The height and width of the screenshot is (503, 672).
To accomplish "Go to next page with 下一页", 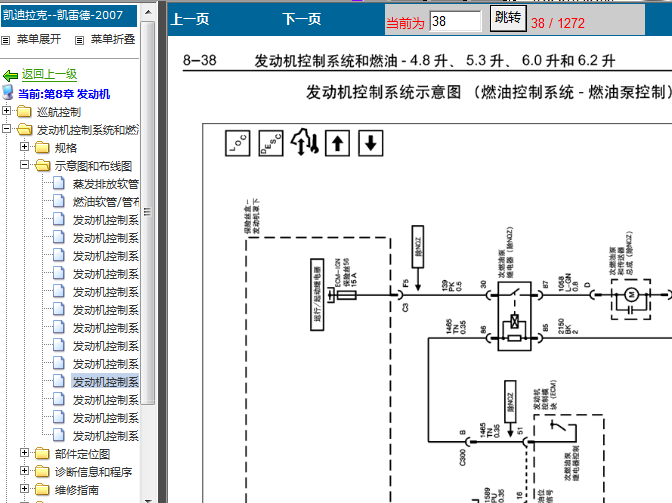I will click(x=302, y=19).
